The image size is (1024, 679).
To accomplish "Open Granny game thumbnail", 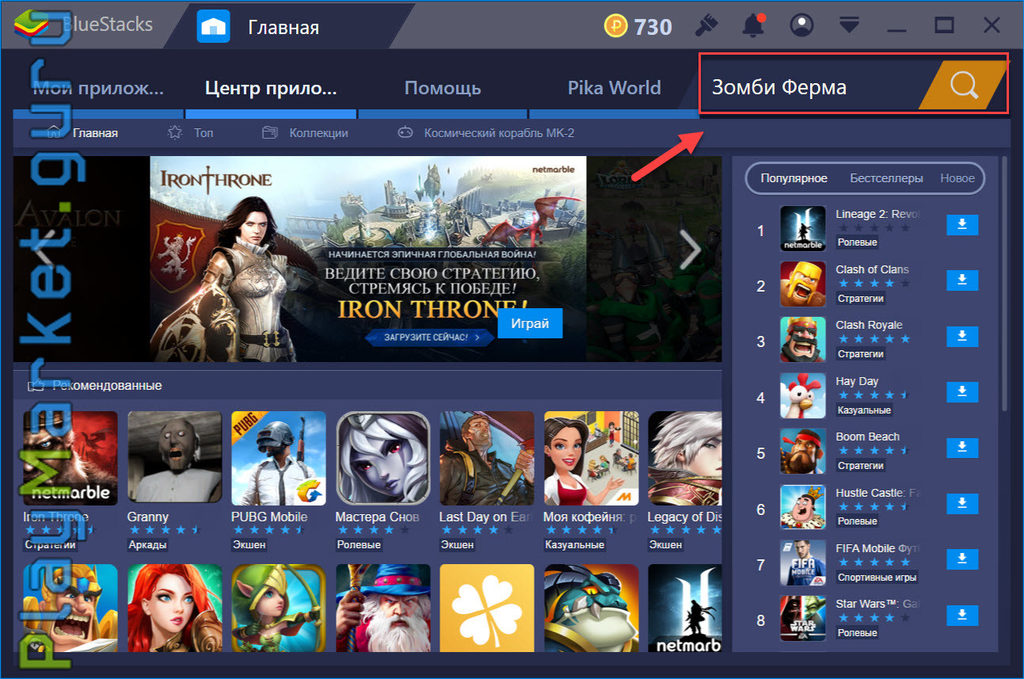I will [174, 458].
